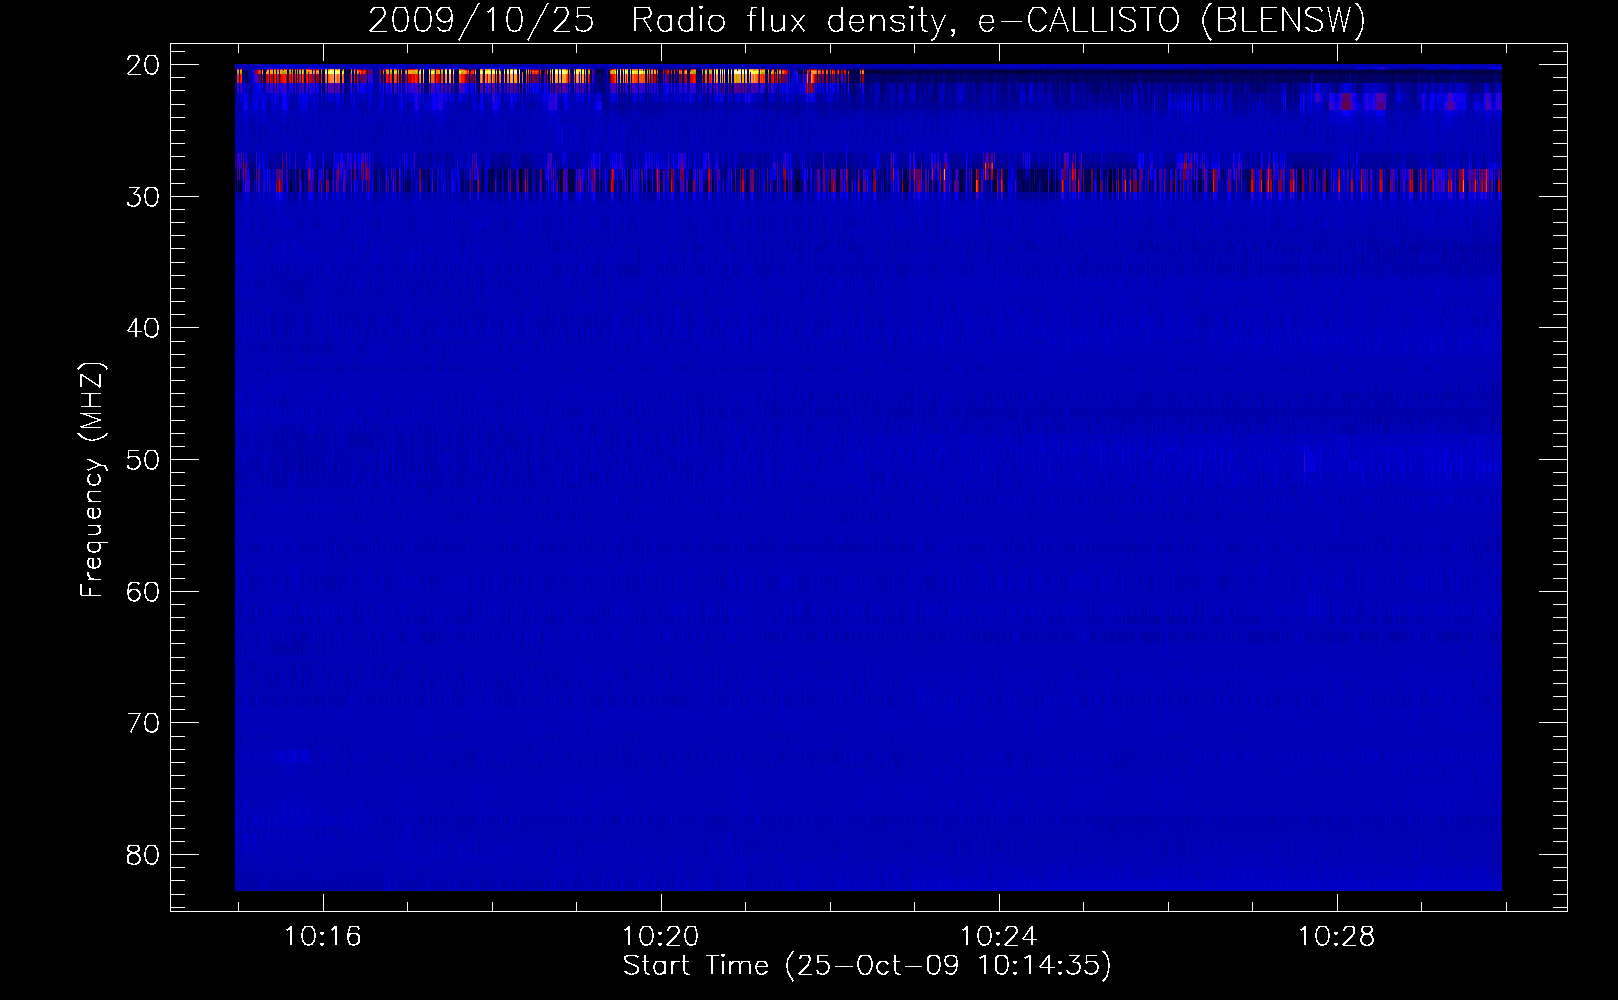Viewport: 1618px width, 1000px height.
Task: Click the 10:20 time tick label
Action: (660, 937)
